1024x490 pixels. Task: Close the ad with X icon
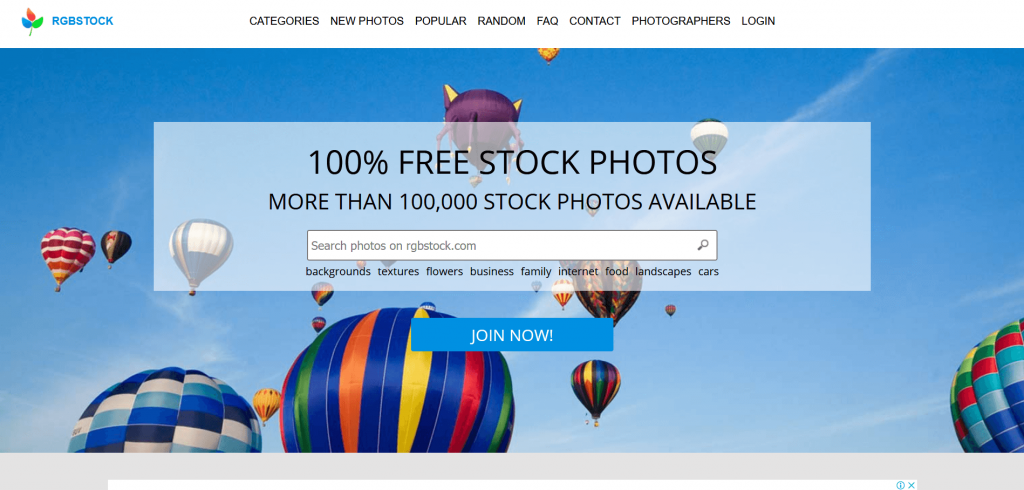click(912, 485)
